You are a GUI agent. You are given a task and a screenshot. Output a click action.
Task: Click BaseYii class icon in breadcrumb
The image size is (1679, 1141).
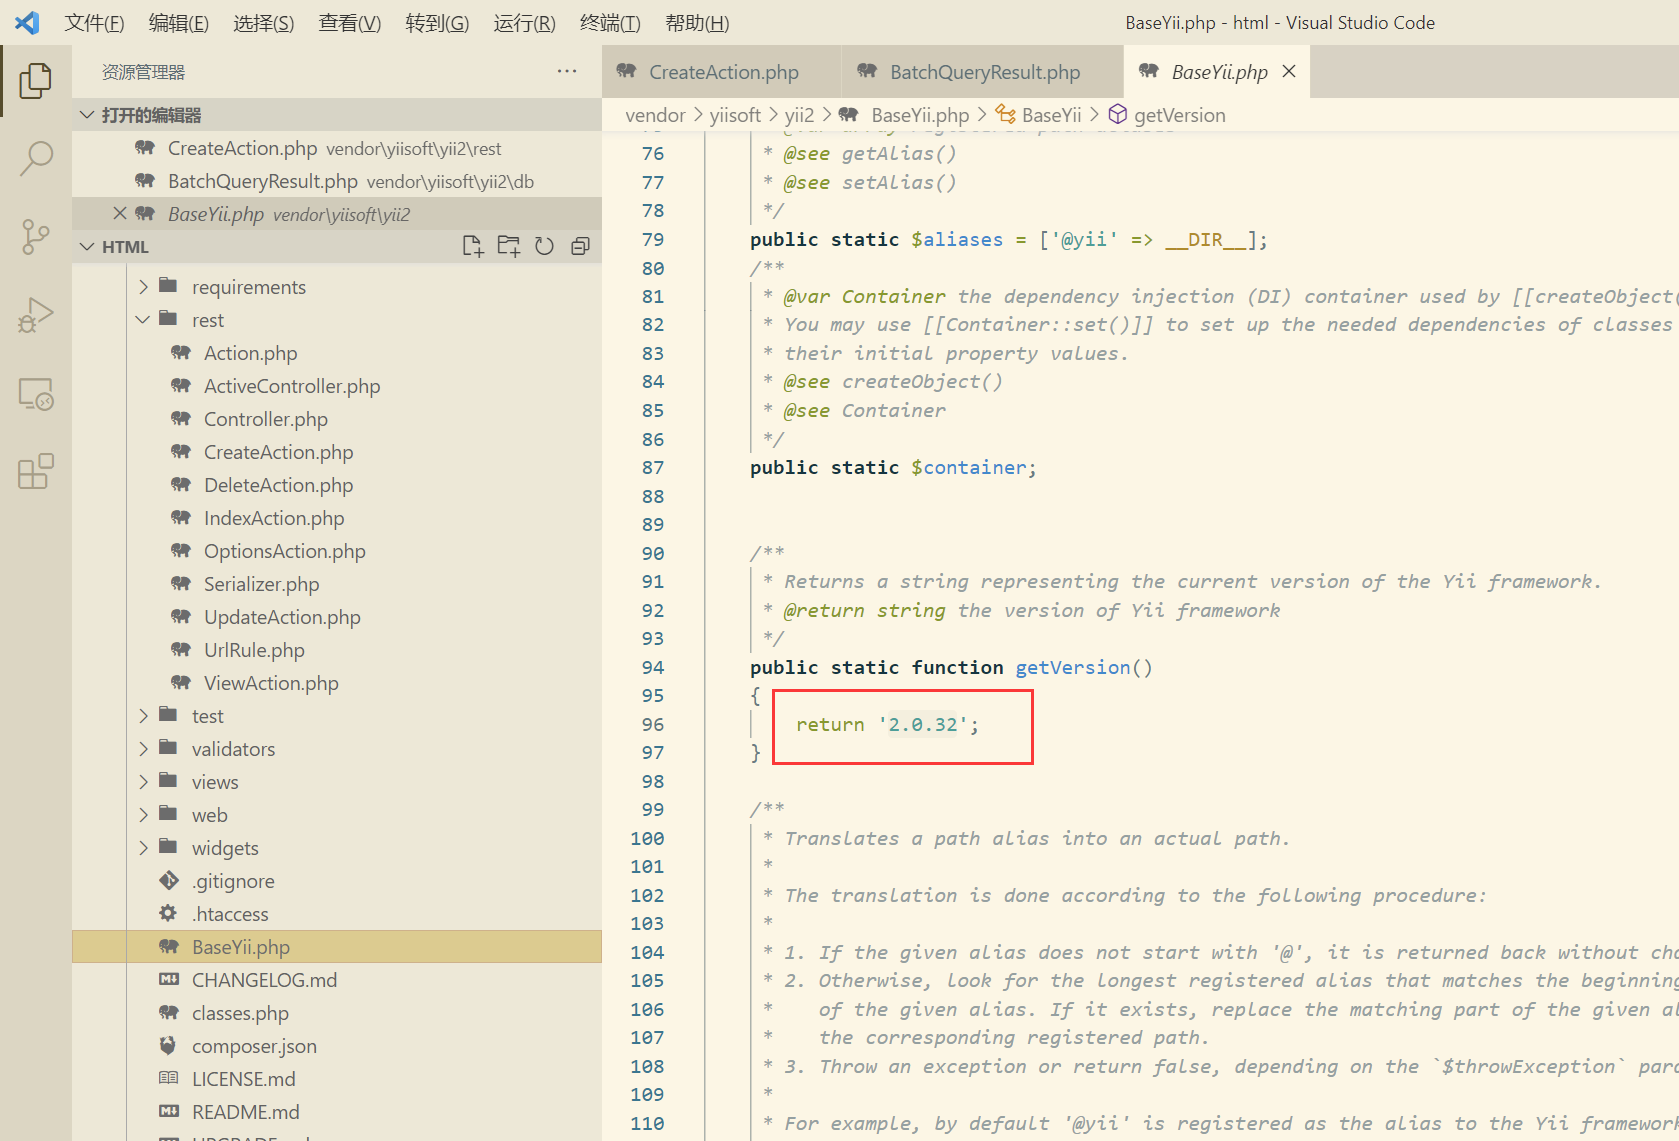[x=1005, y=114]
